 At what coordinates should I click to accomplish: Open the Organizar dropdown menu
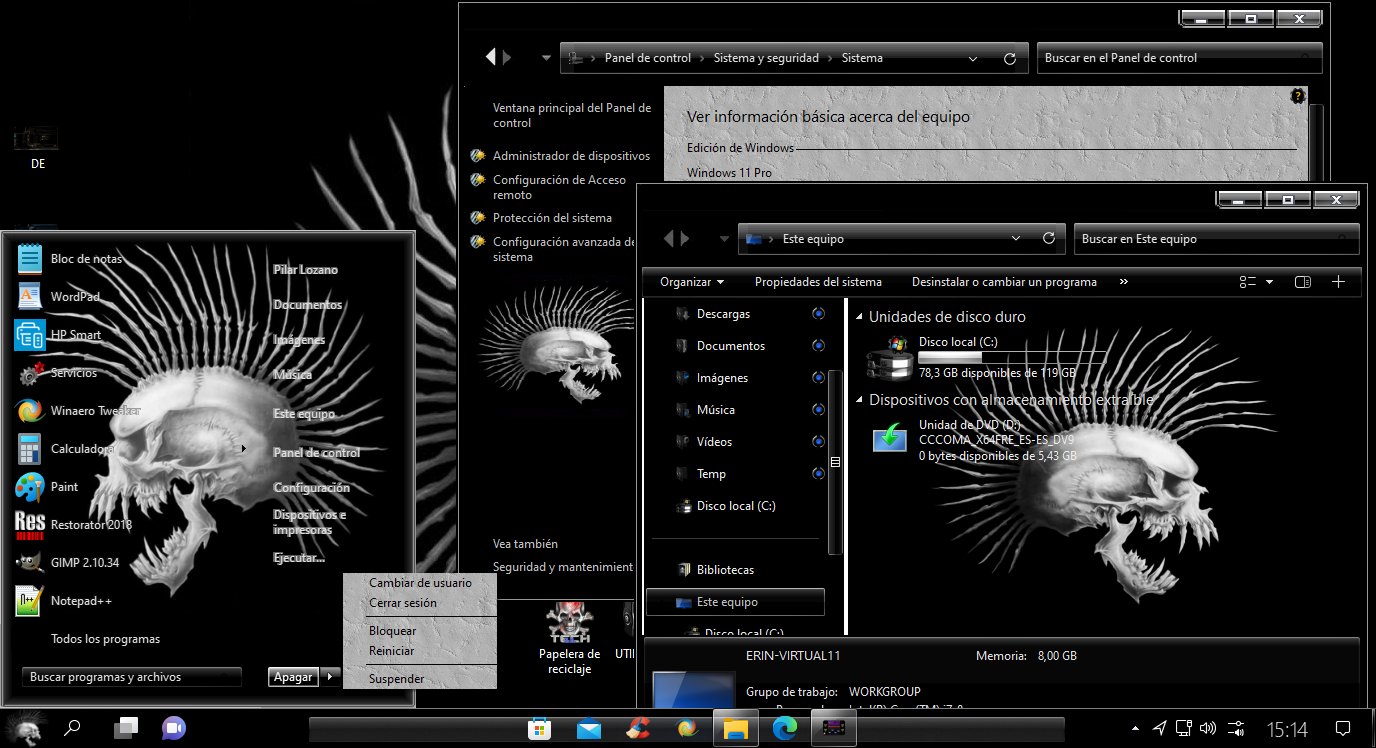691,281
